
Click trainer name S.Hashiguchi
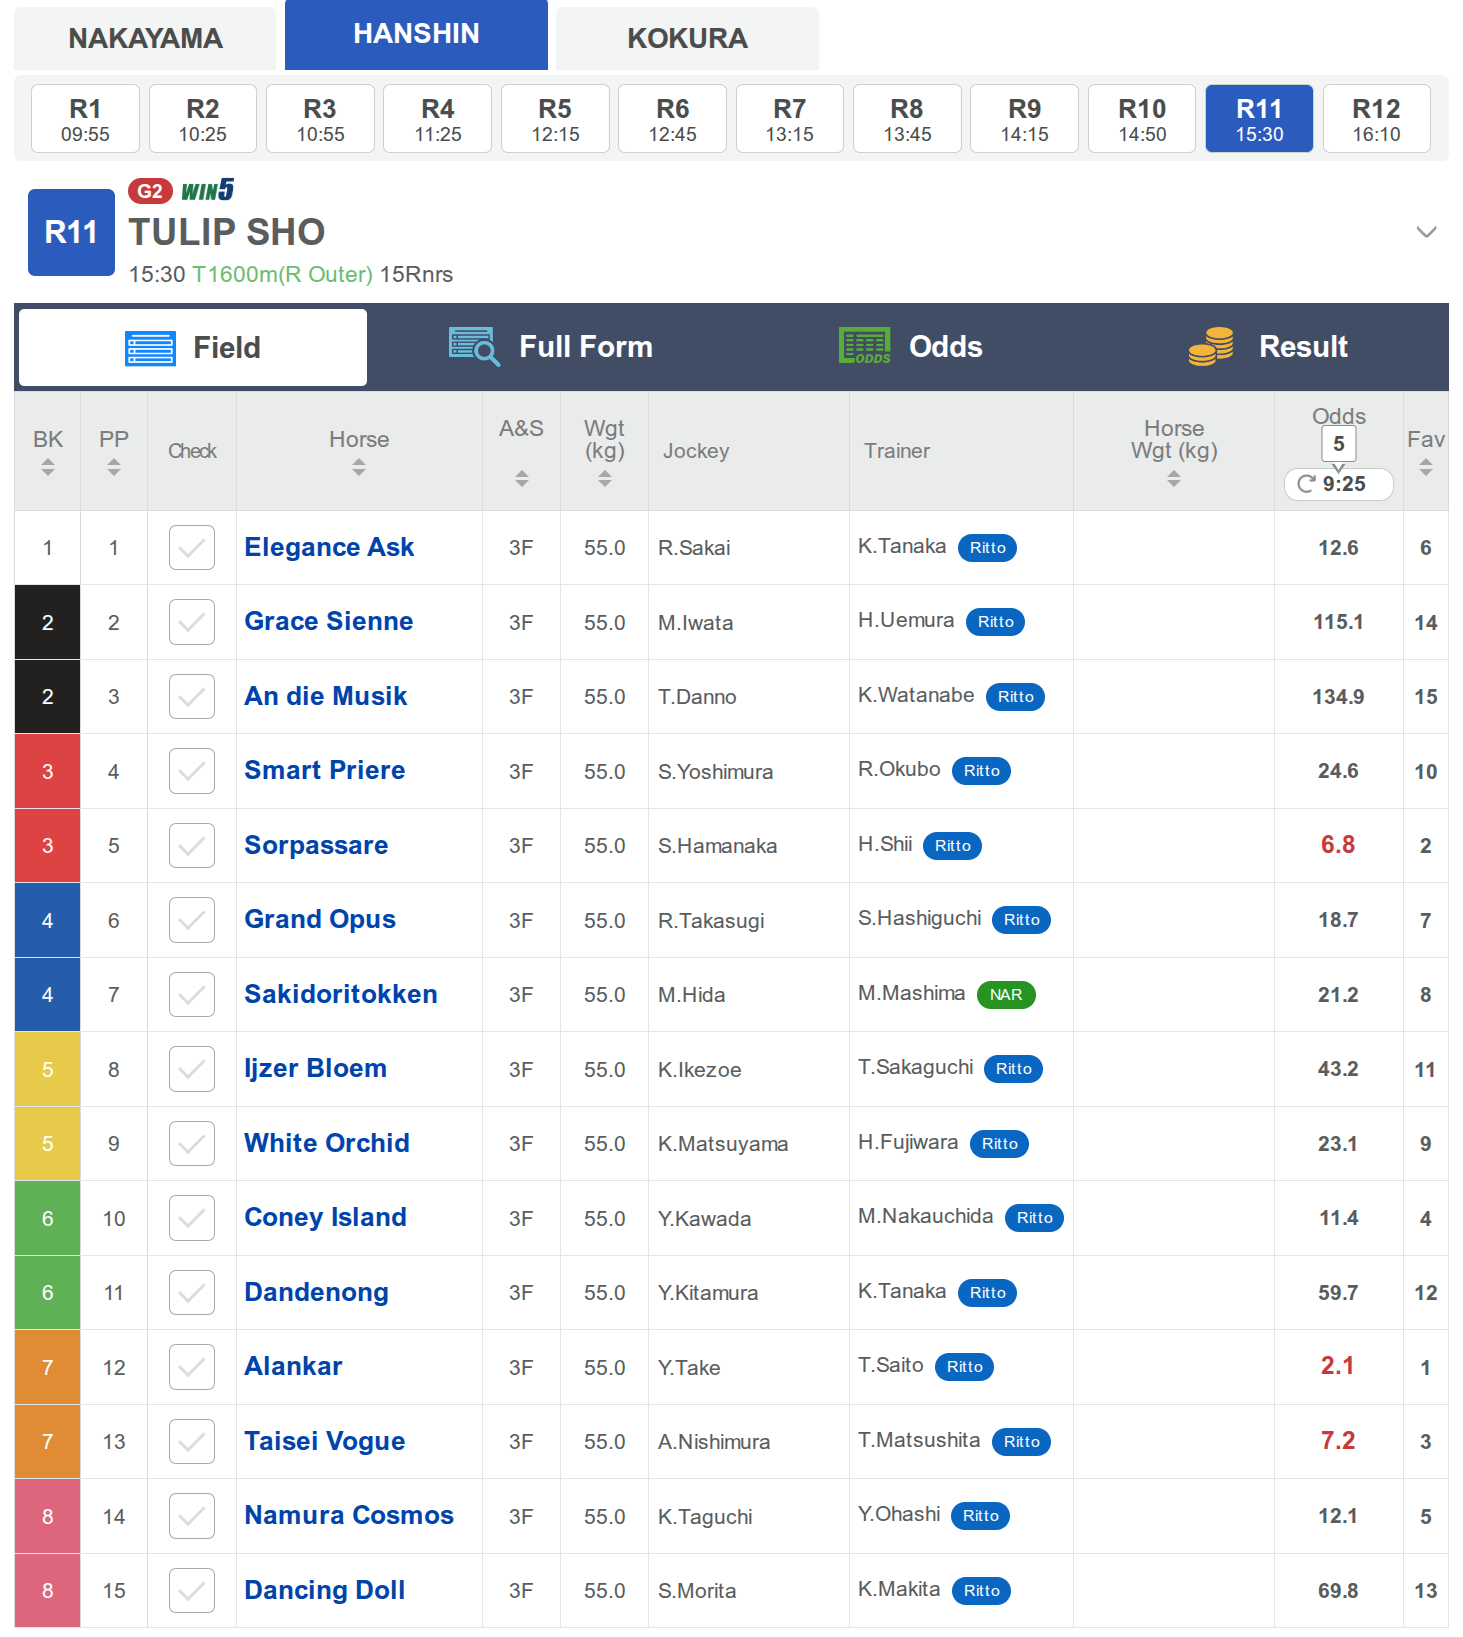[920, 919]
